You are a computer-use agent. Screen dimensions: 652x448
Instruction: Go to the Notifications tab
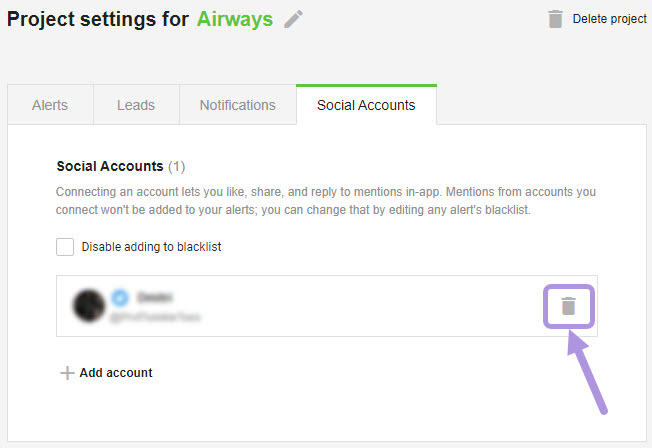click(x=237, y=105)
